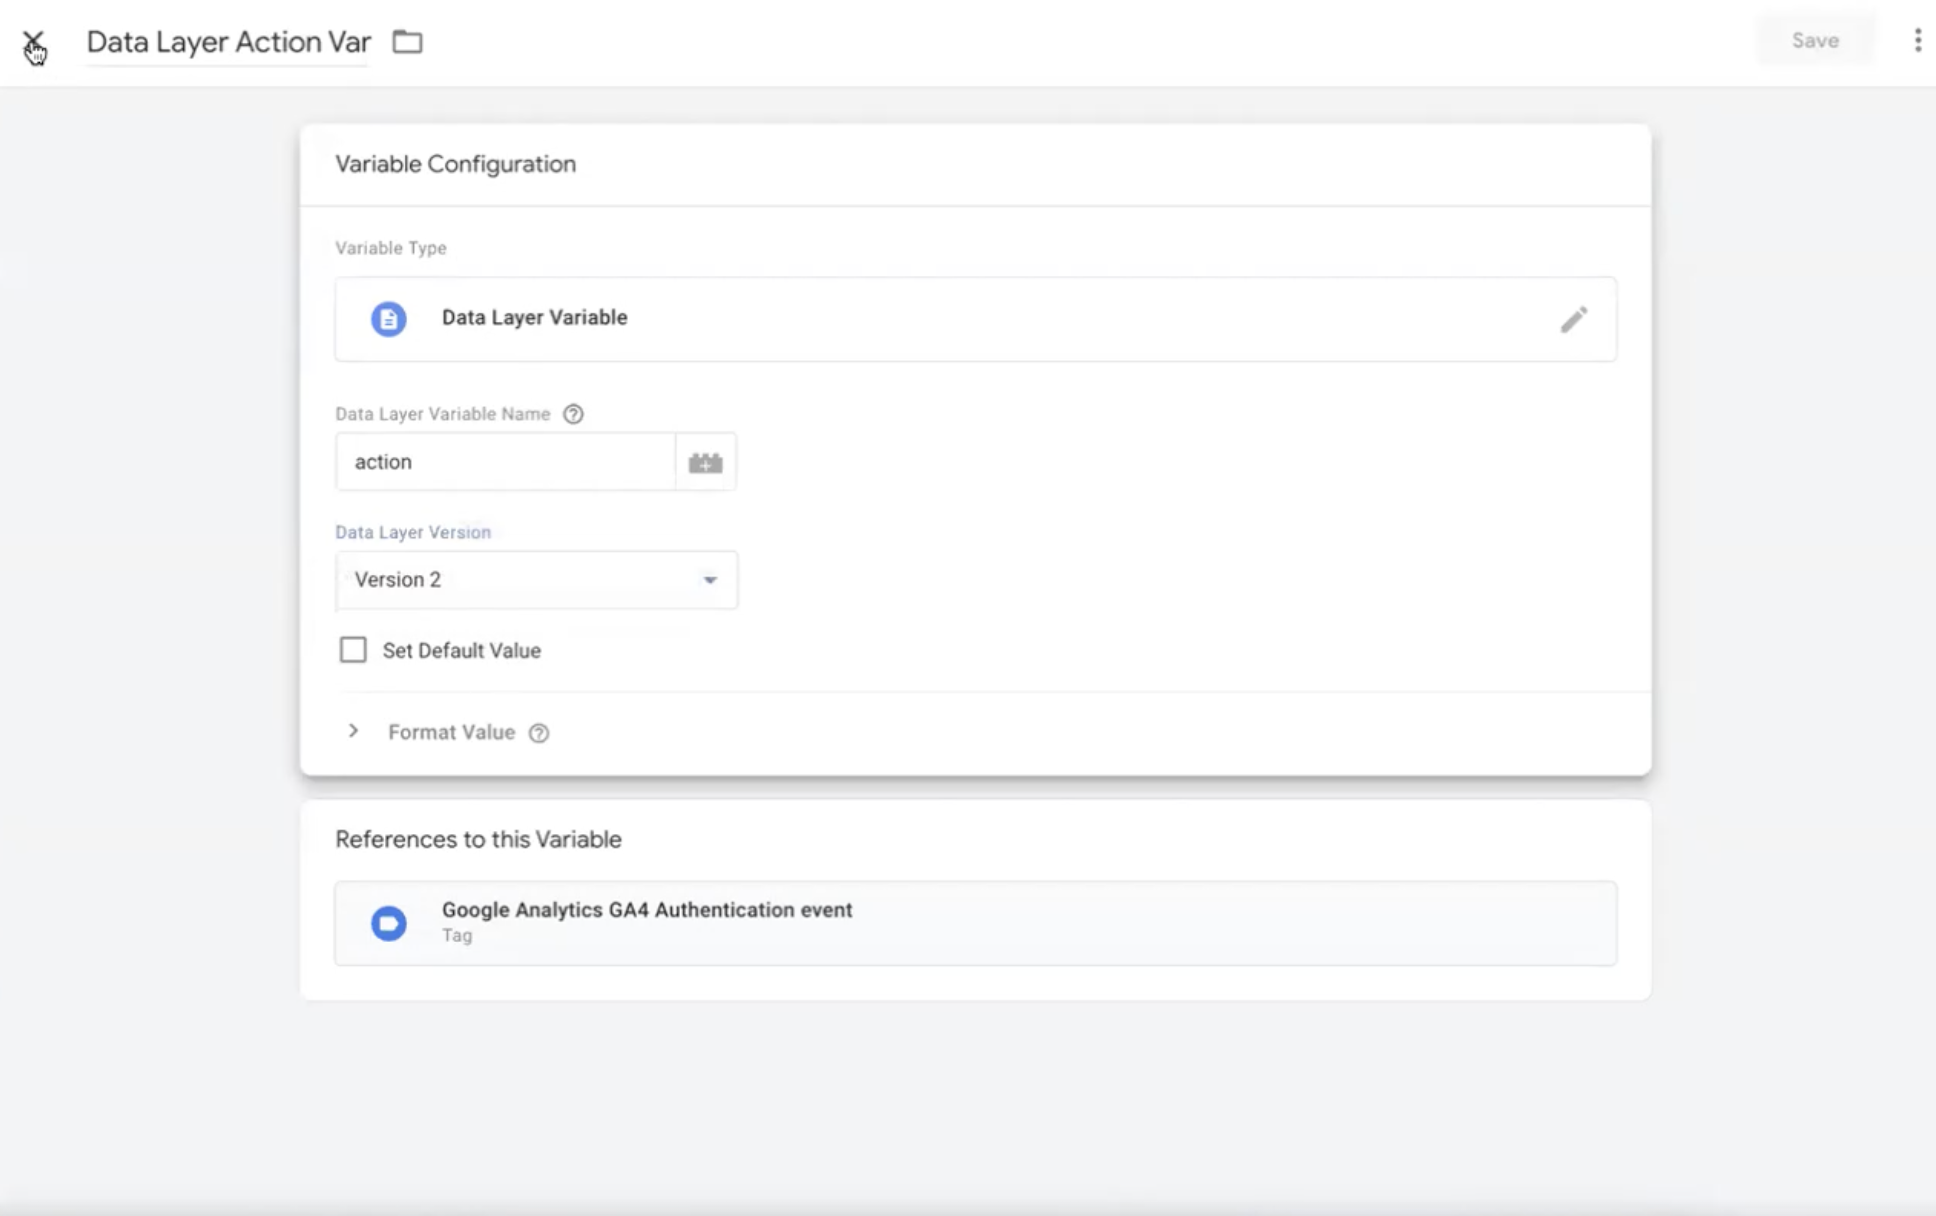Click help icon next to Data Layer Variable Name
Viewport: 1936px width, 1216px height.
[x=573, y=414]
